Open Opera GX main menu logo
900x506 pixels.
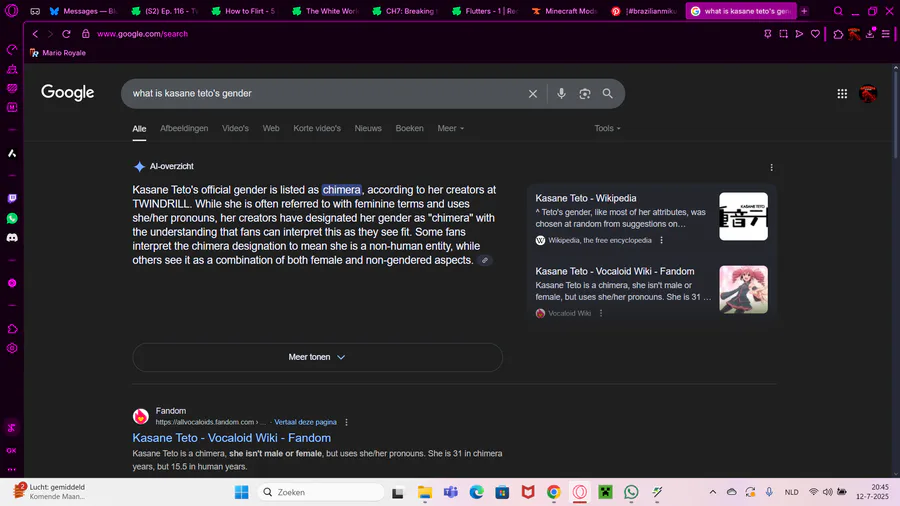click(11, 11)
